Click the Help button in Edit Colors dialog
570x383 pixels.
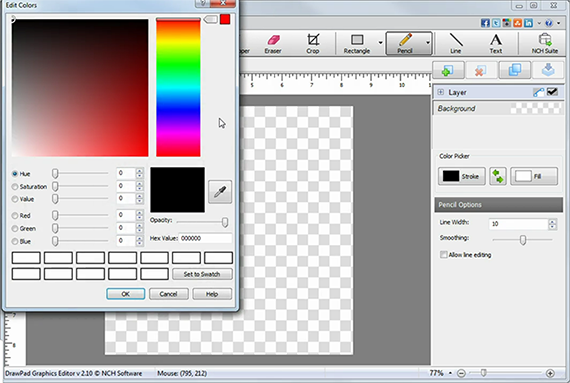click(x=212, y=294)
